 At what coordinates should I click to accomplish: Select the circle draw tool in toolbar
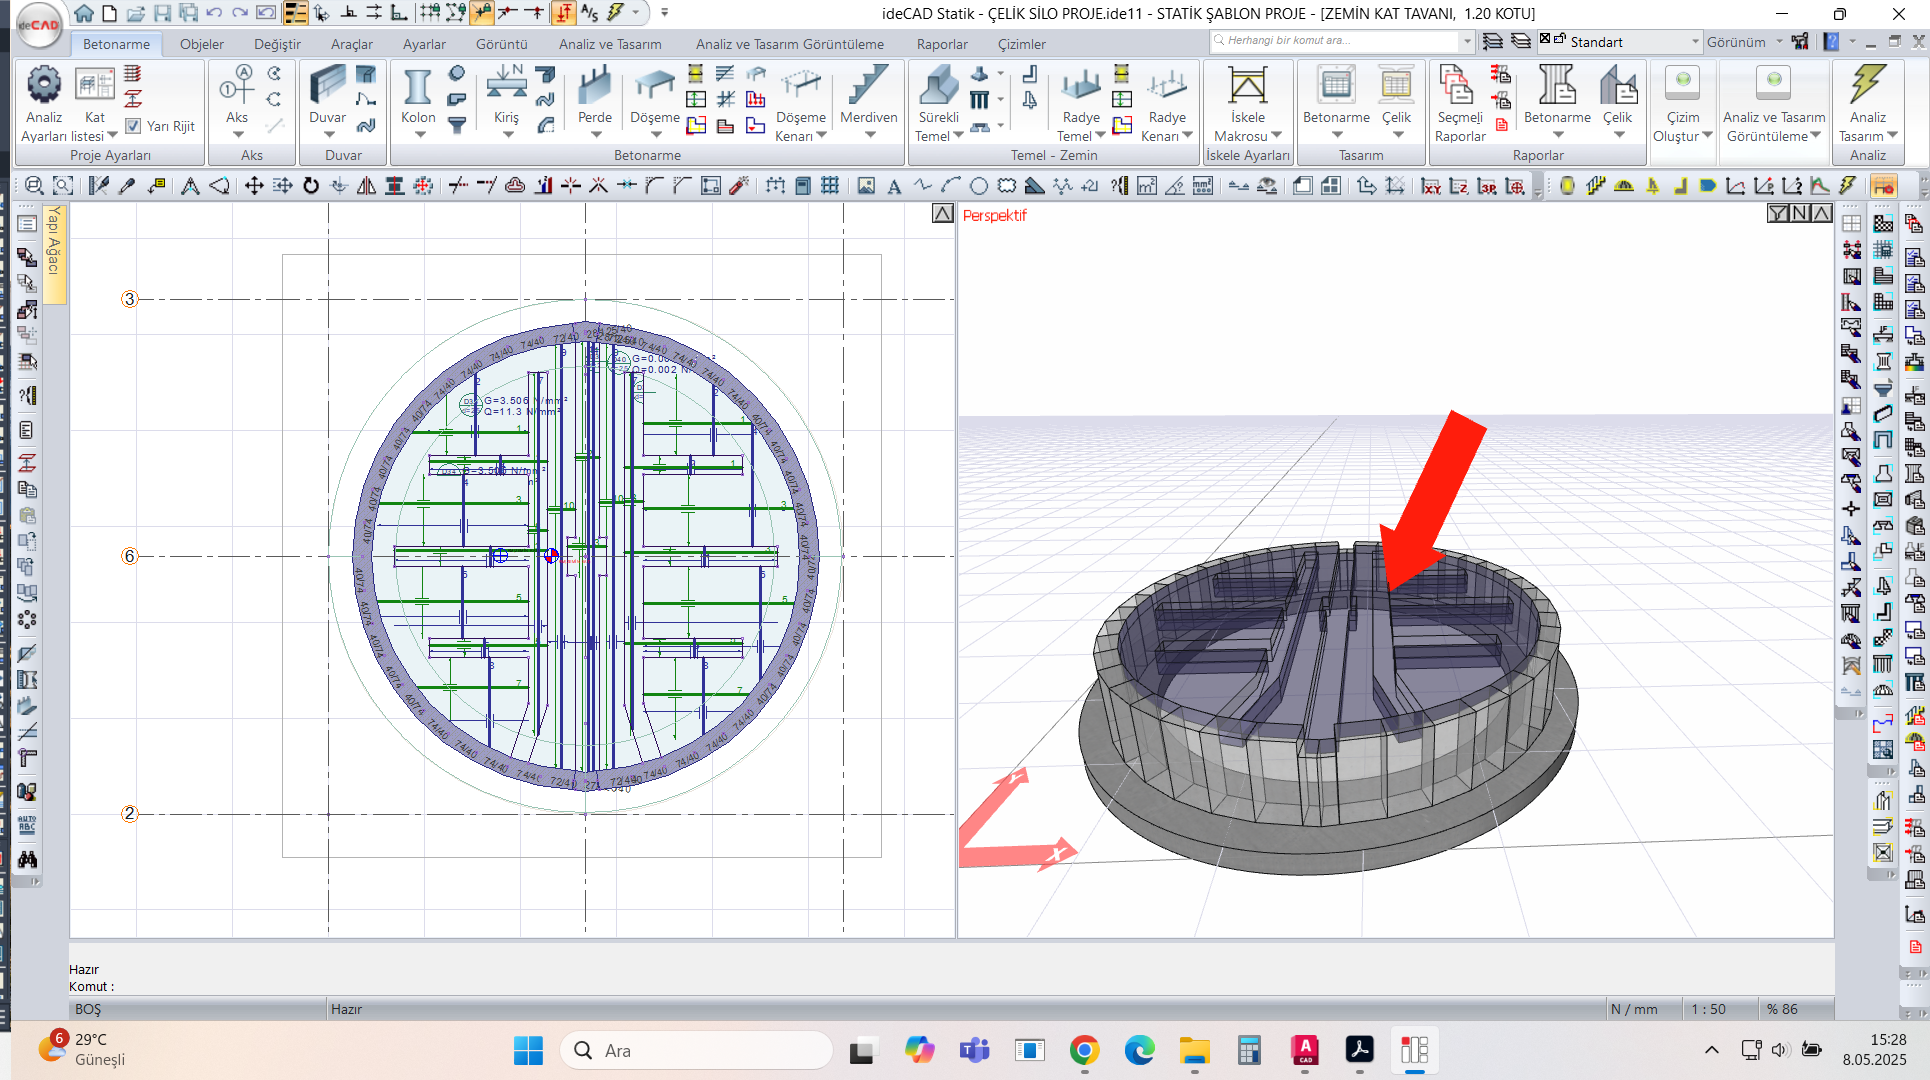[979, 186]
